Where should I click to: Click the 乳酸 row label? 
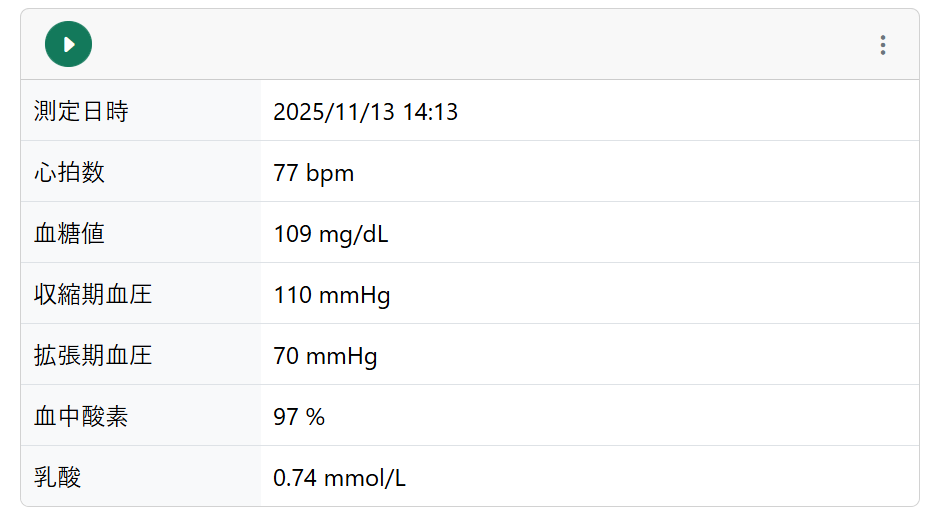pos(57,478)
